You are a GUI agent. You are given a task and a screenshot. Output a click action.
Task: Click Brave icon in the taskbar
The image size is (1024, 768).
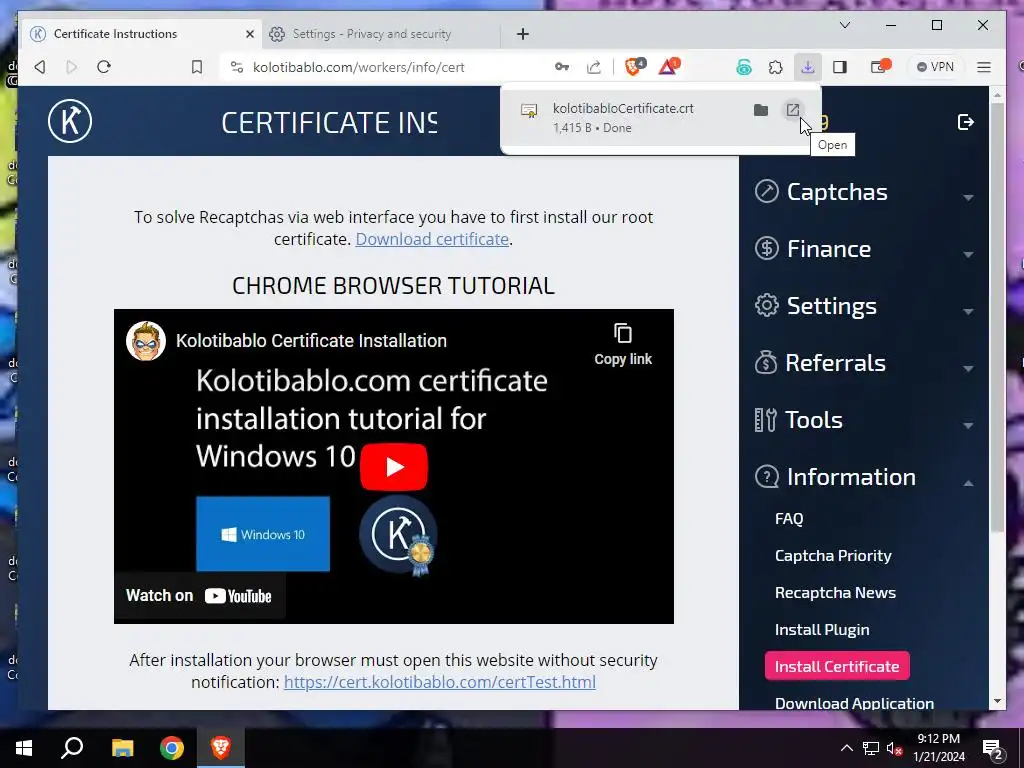click(x=221, y=748)
